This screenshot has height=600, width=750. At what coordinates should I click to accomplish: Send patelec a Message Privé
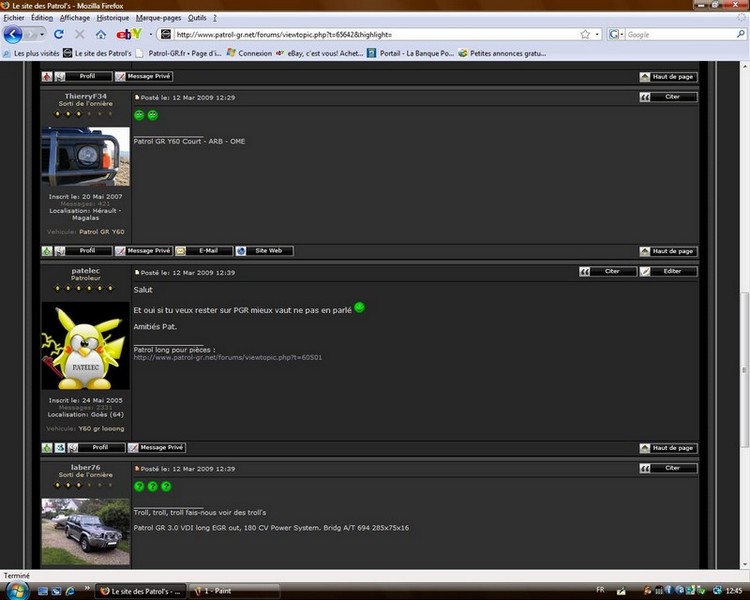(156, 448)
